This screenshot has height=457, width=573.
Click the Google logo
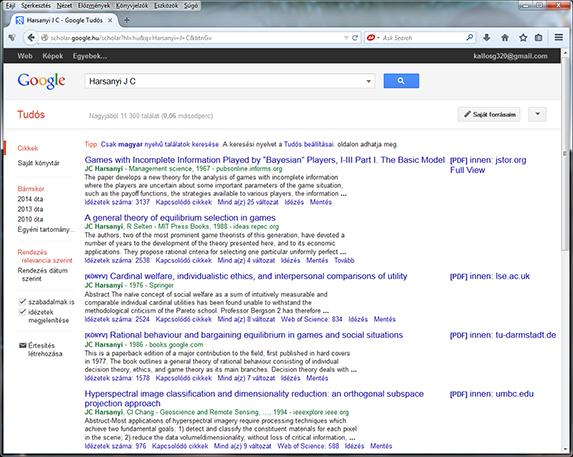pyautogui.click(x=41, y=81)
